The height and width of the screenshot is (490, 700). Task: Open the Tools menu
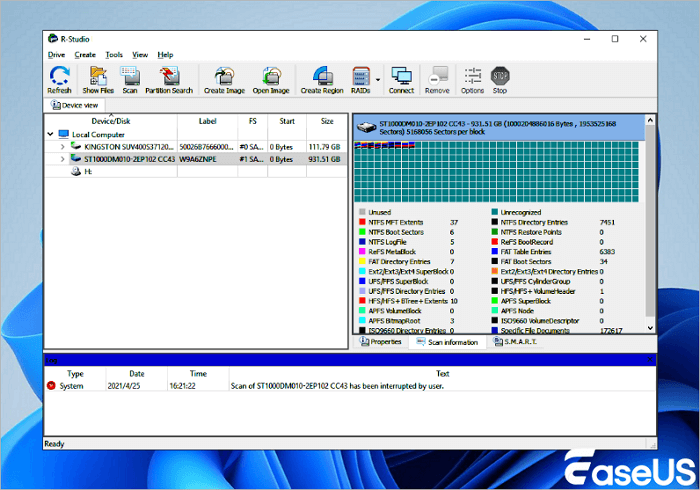[x=114, y=54]
